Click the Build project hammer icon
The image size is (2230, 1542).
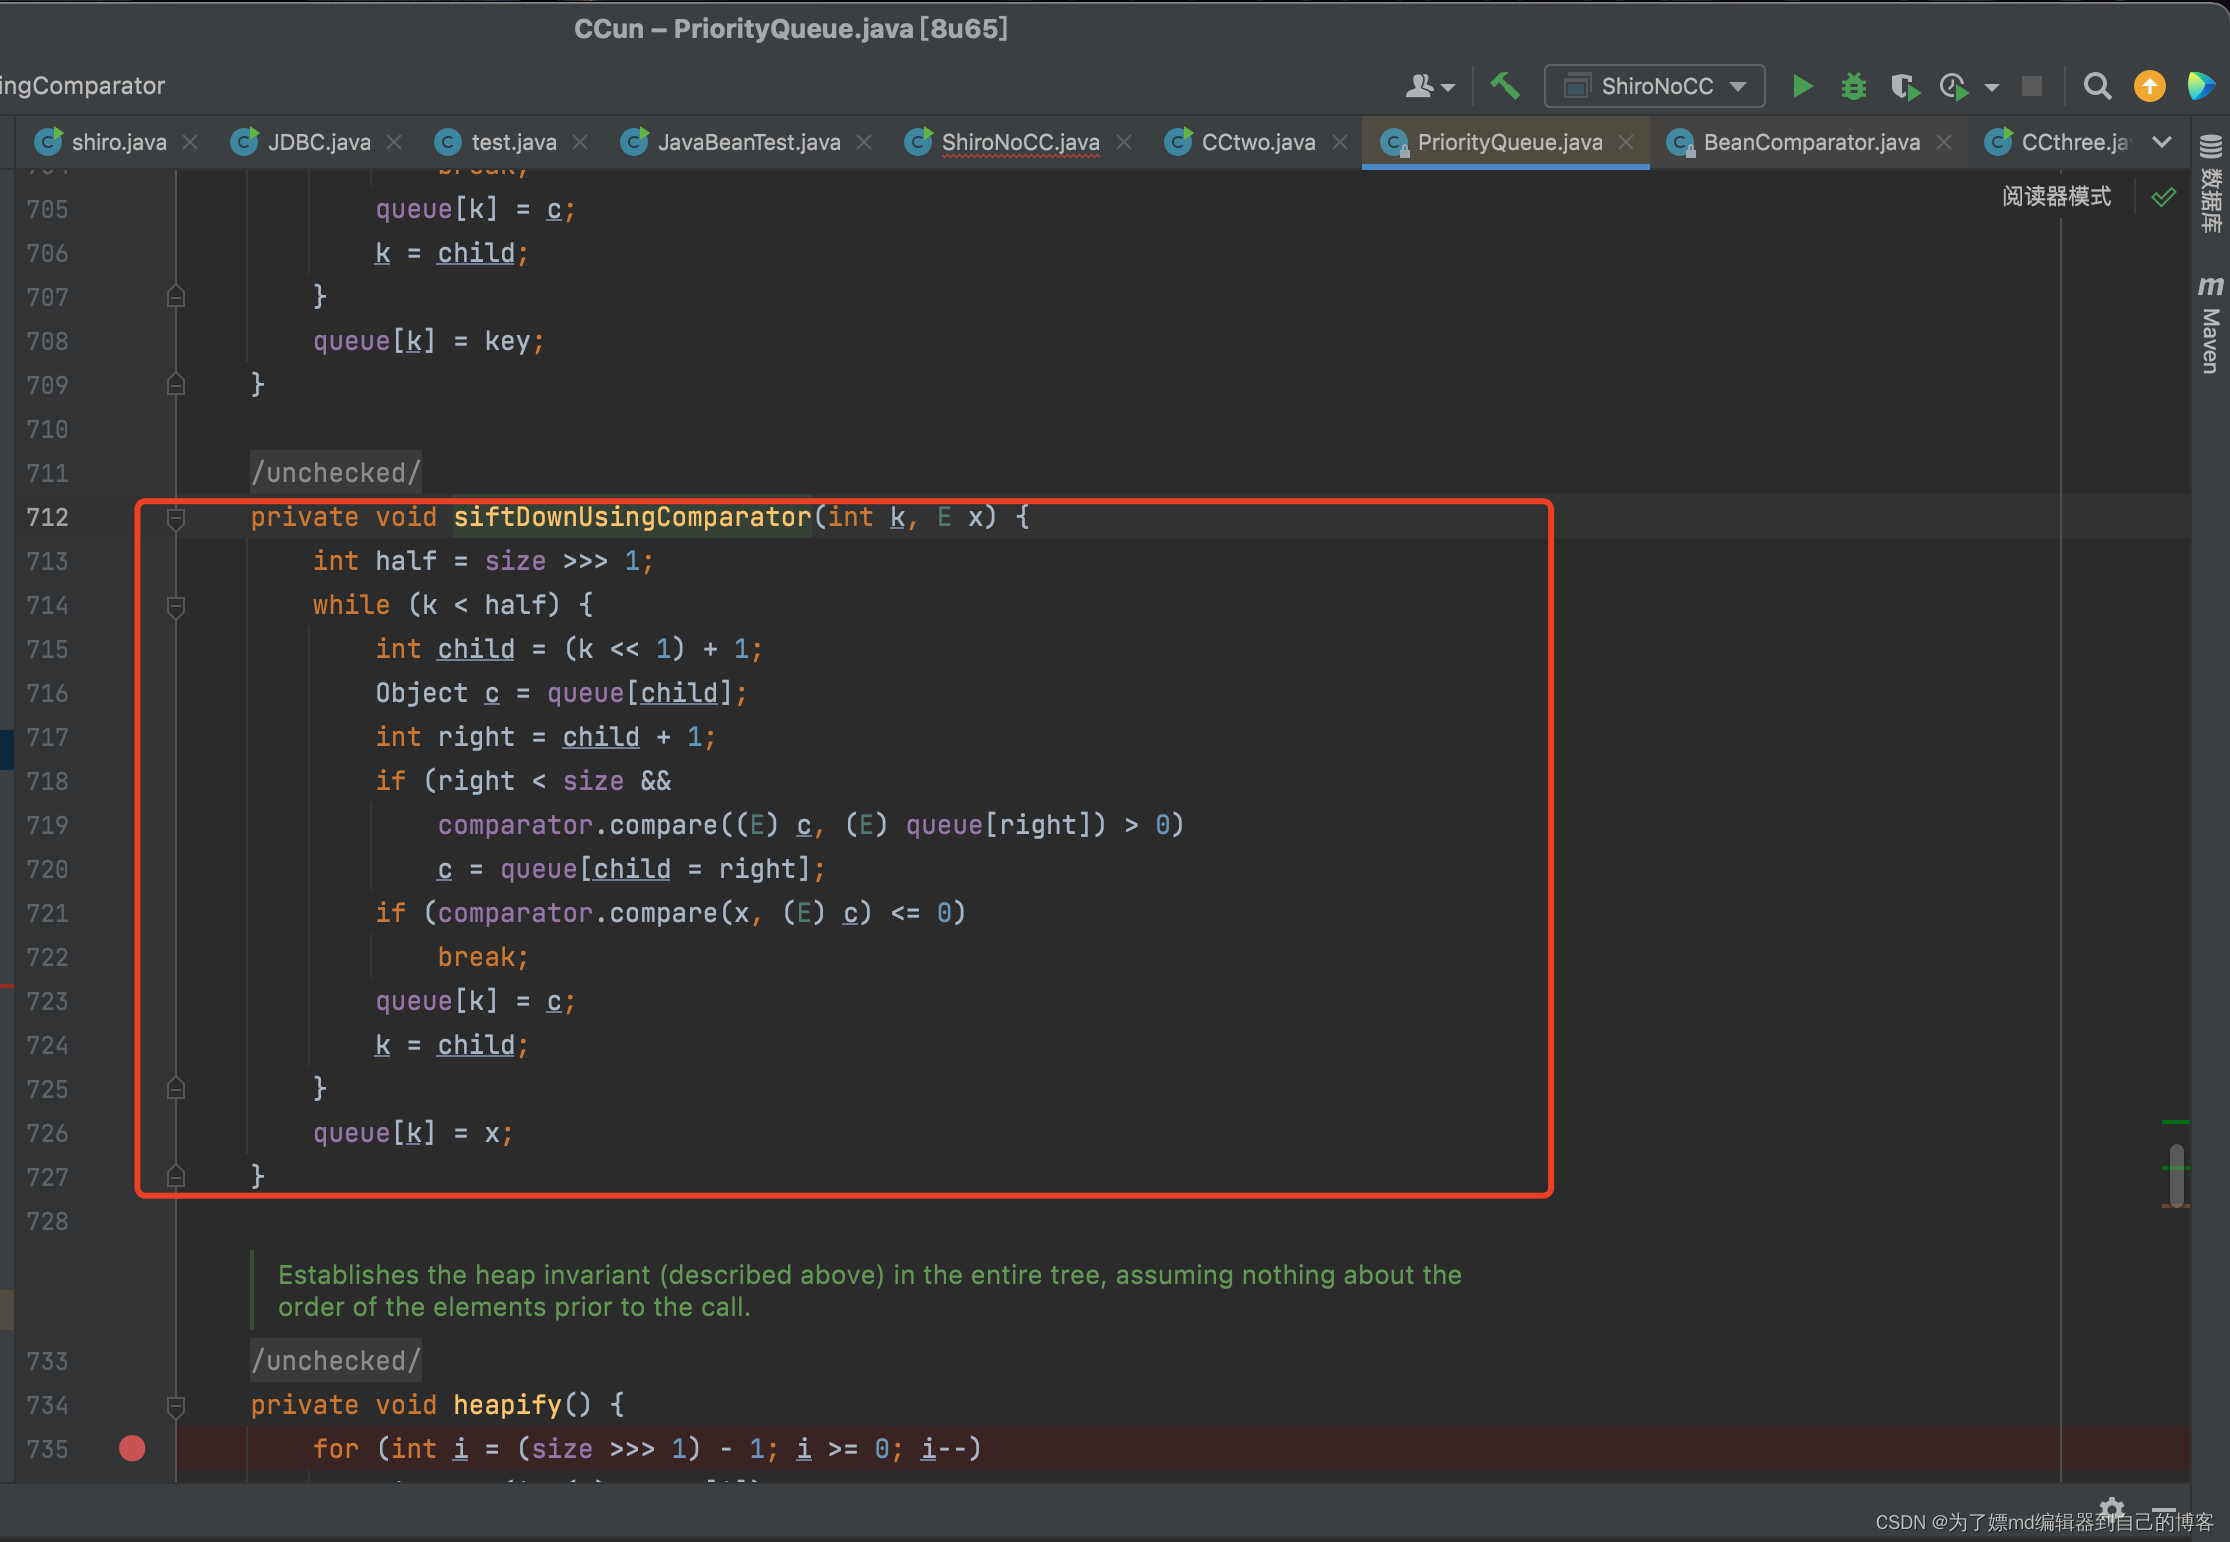coord(1505,87)
